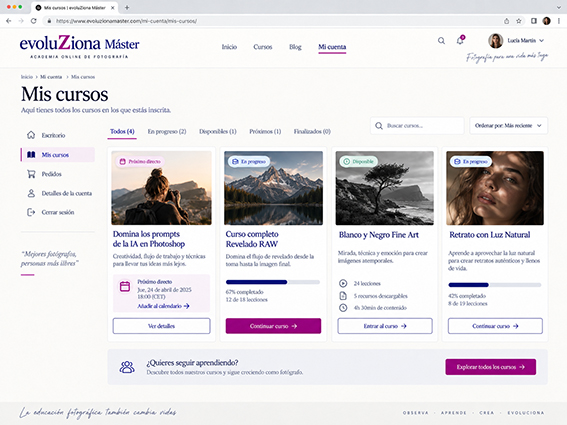Click the clock icon beside 4h 30min de contenido
The height and width of the screenshot is (425, 567).
click(343, 307)
